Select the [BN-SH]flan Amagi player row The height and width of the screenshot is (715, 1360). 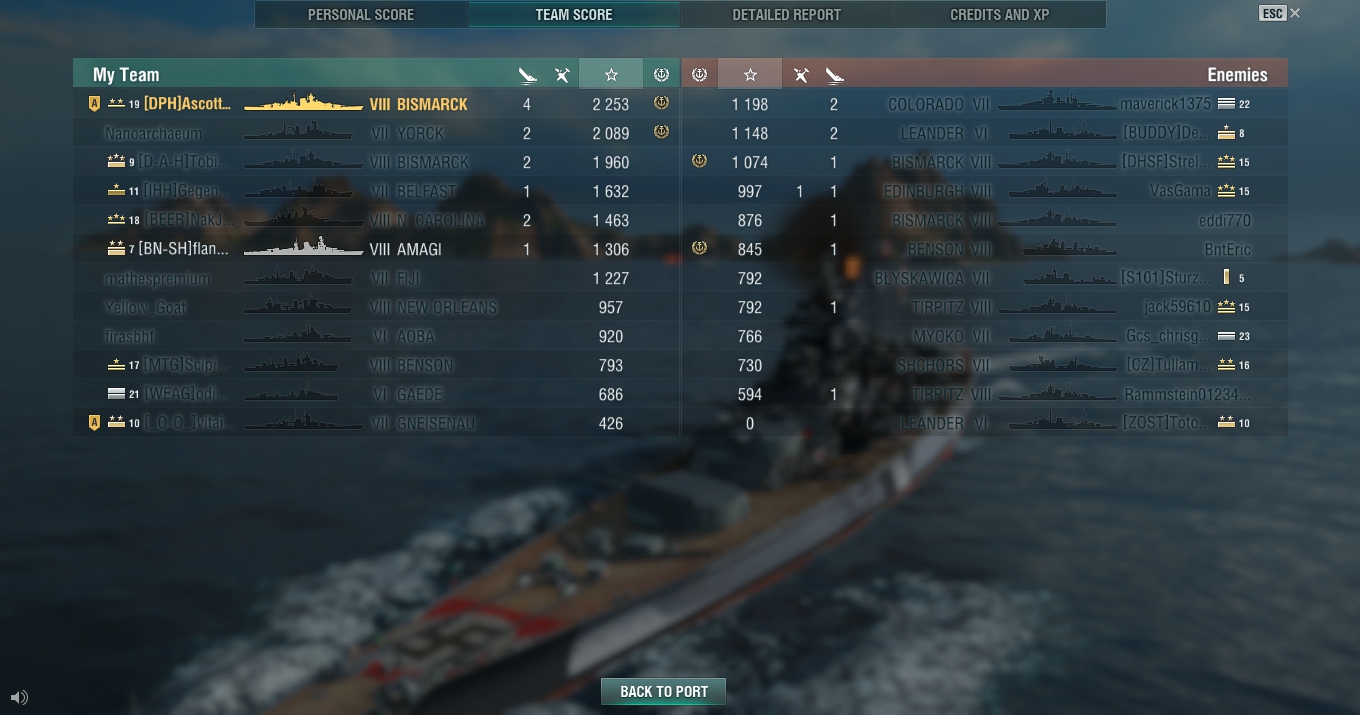tap(376, 249)
